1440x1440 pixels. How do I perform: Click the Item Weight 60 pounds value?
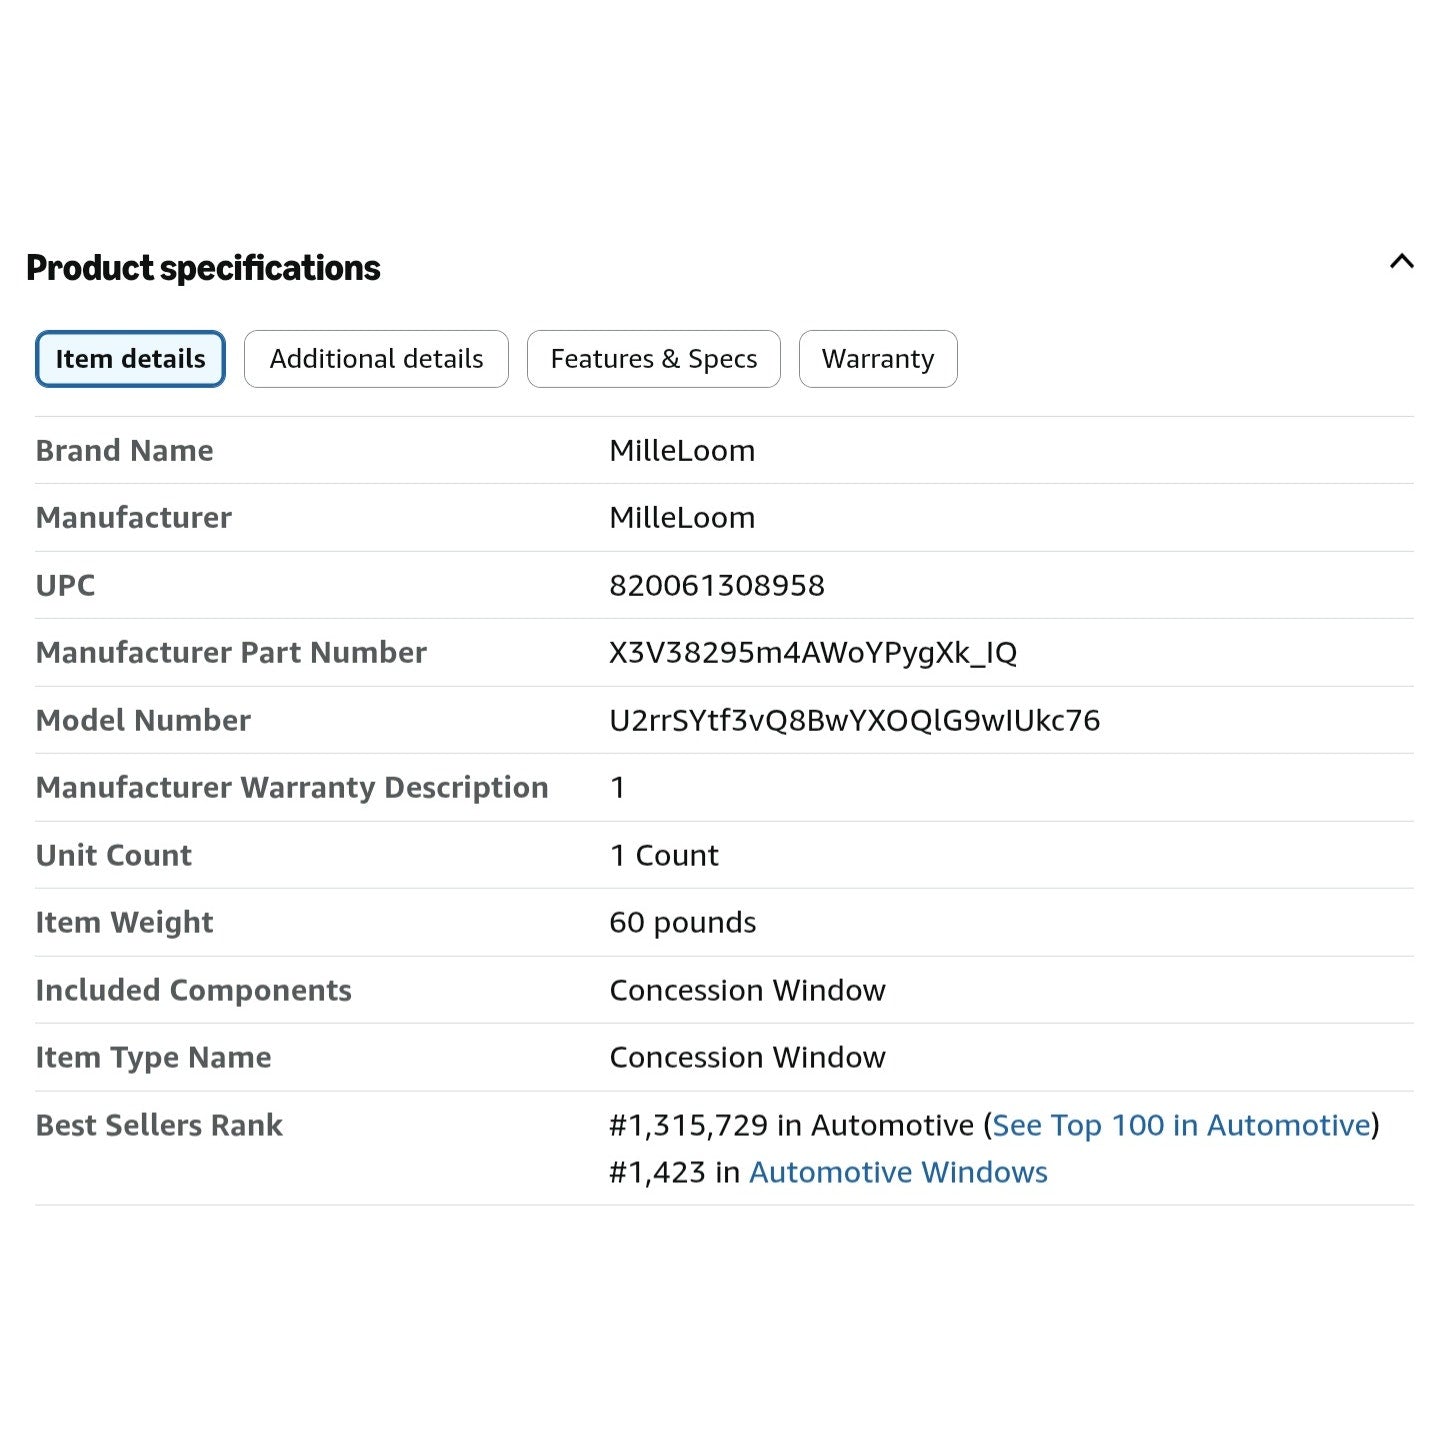683,923
